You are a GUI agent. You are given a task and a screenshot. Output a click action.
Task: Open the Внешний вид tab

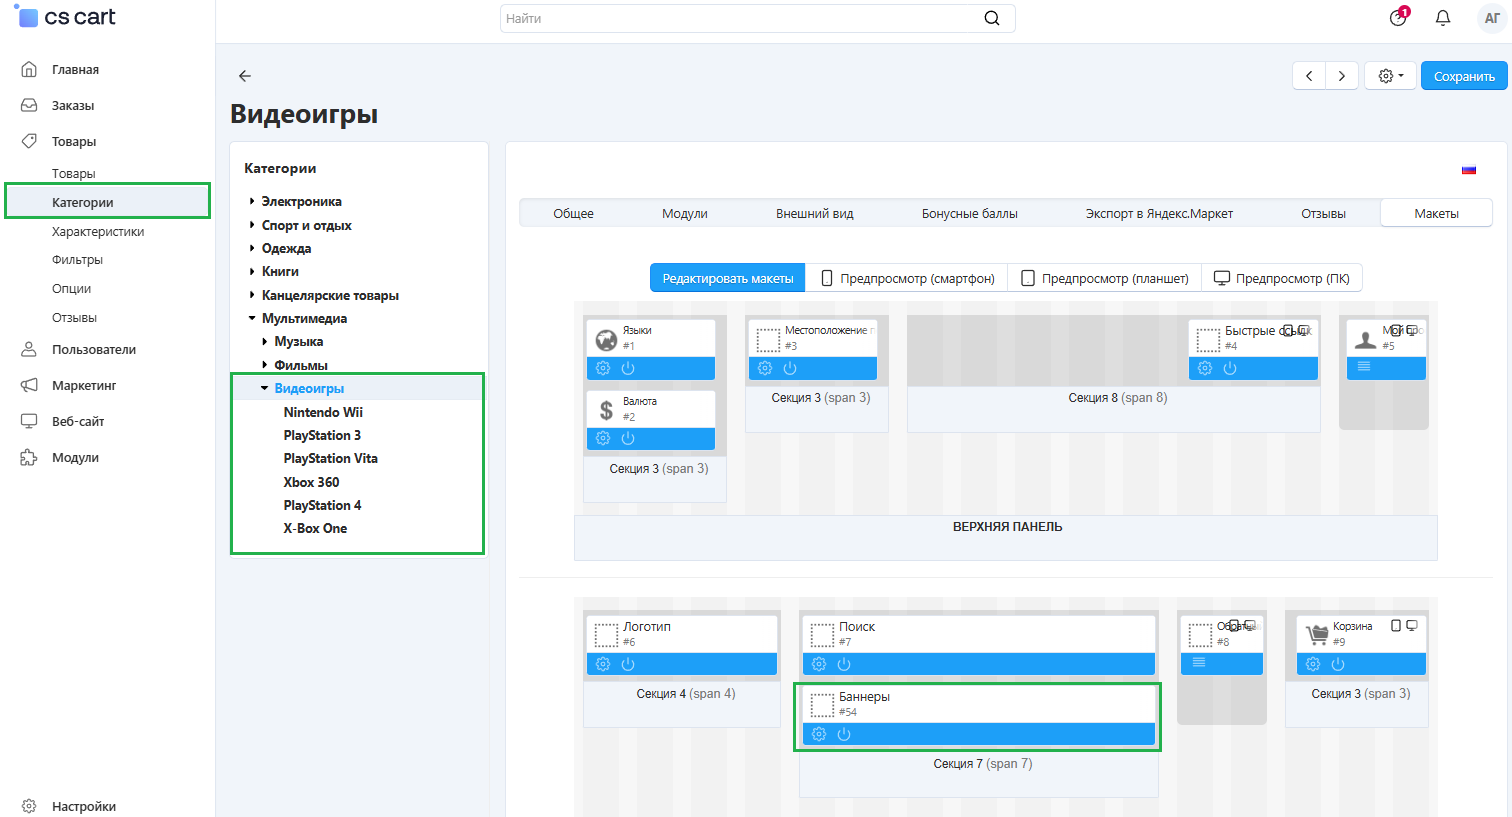click(x=814, y=213)
